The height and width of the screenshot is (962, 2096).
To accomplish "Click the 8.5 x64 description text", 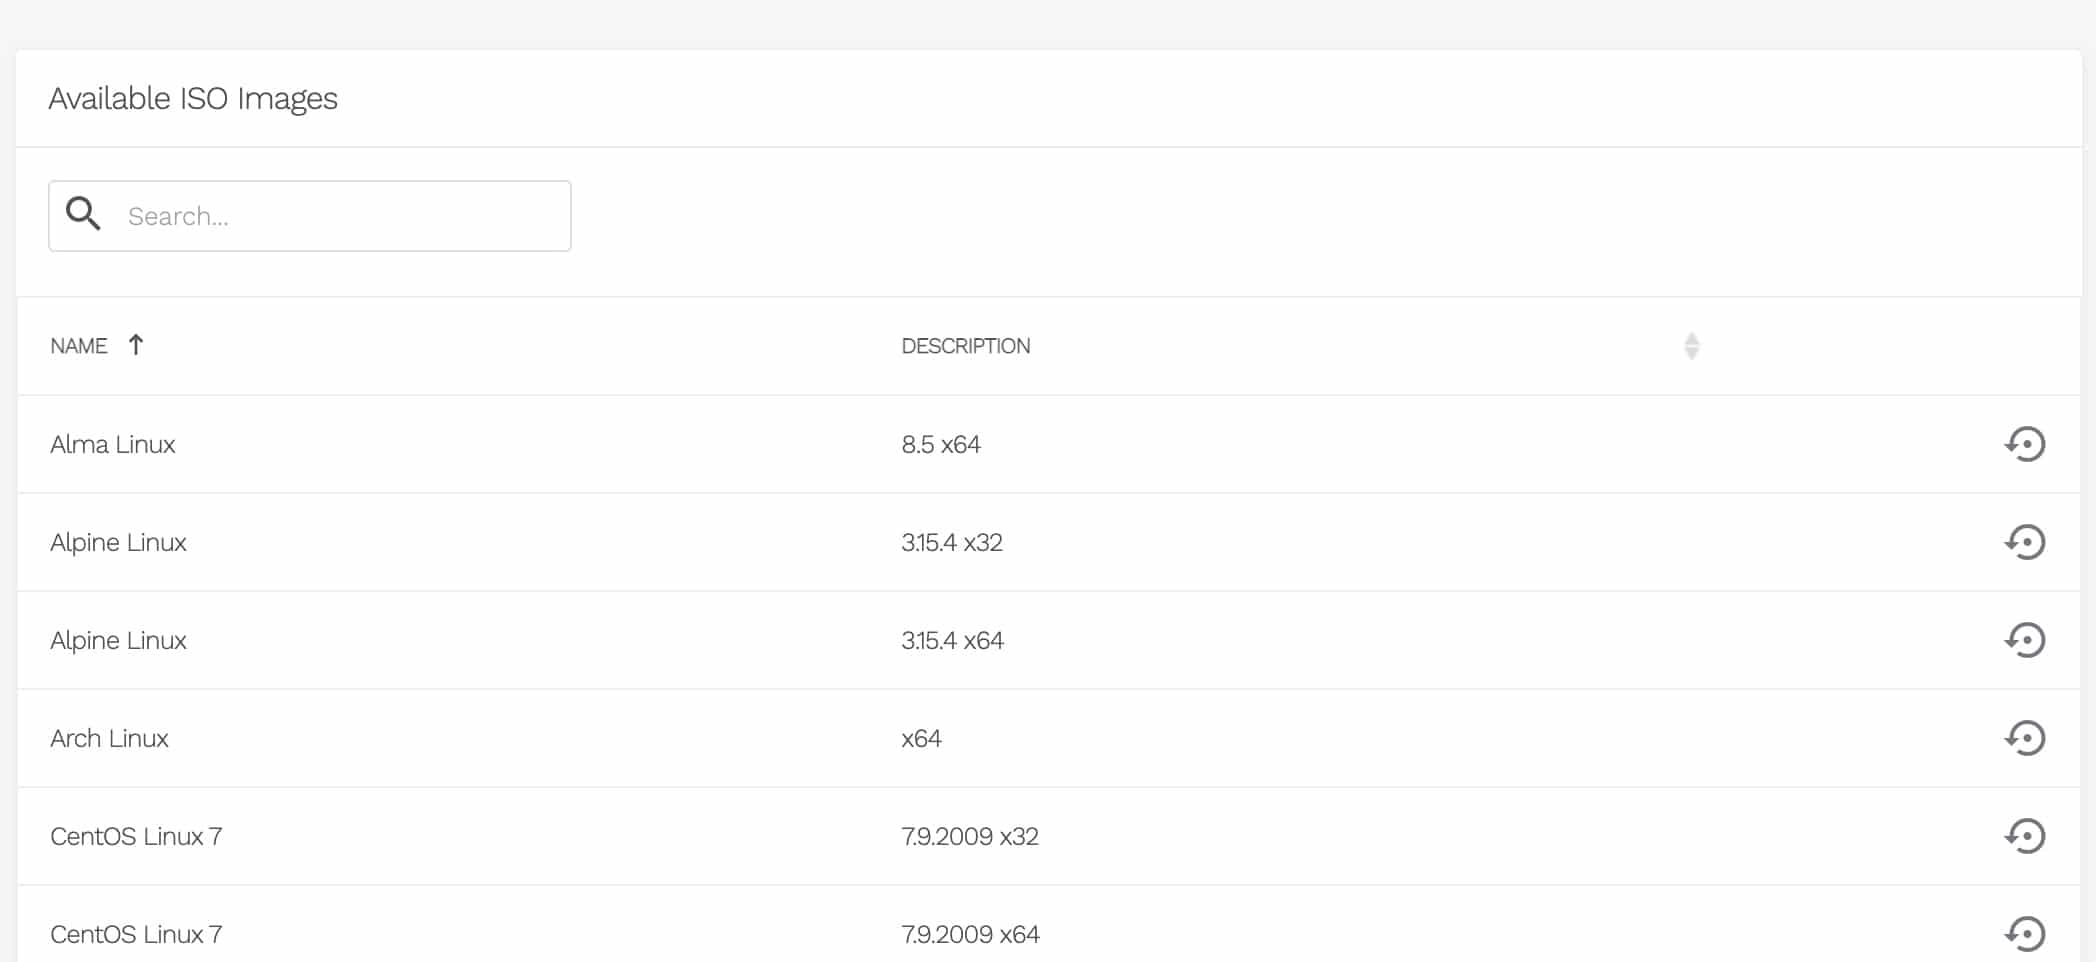I will (940, 444).
